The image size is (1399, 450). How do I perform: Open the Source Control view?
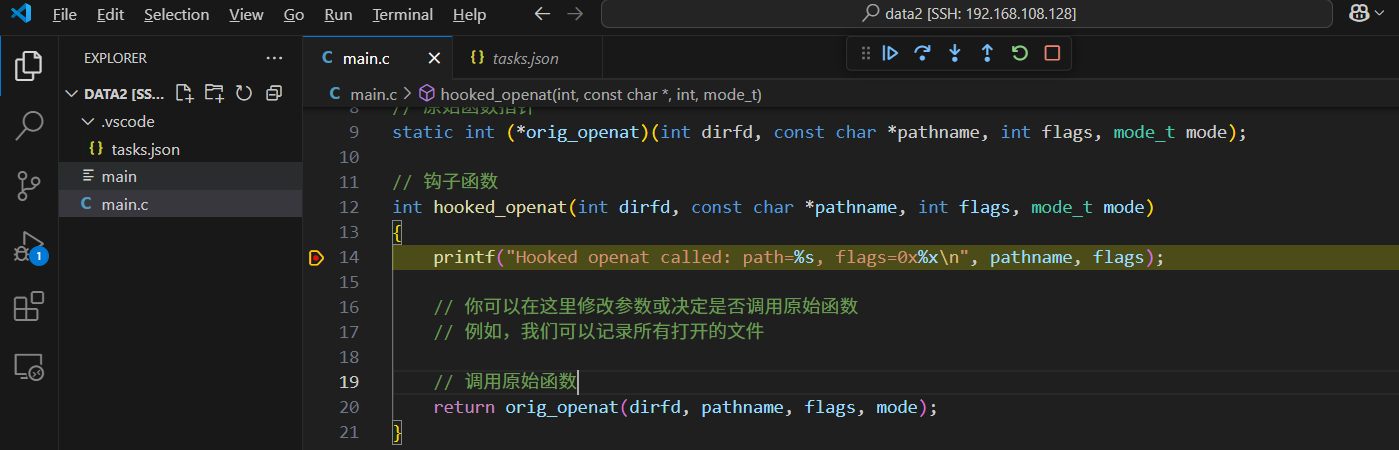tap(29, 186)
